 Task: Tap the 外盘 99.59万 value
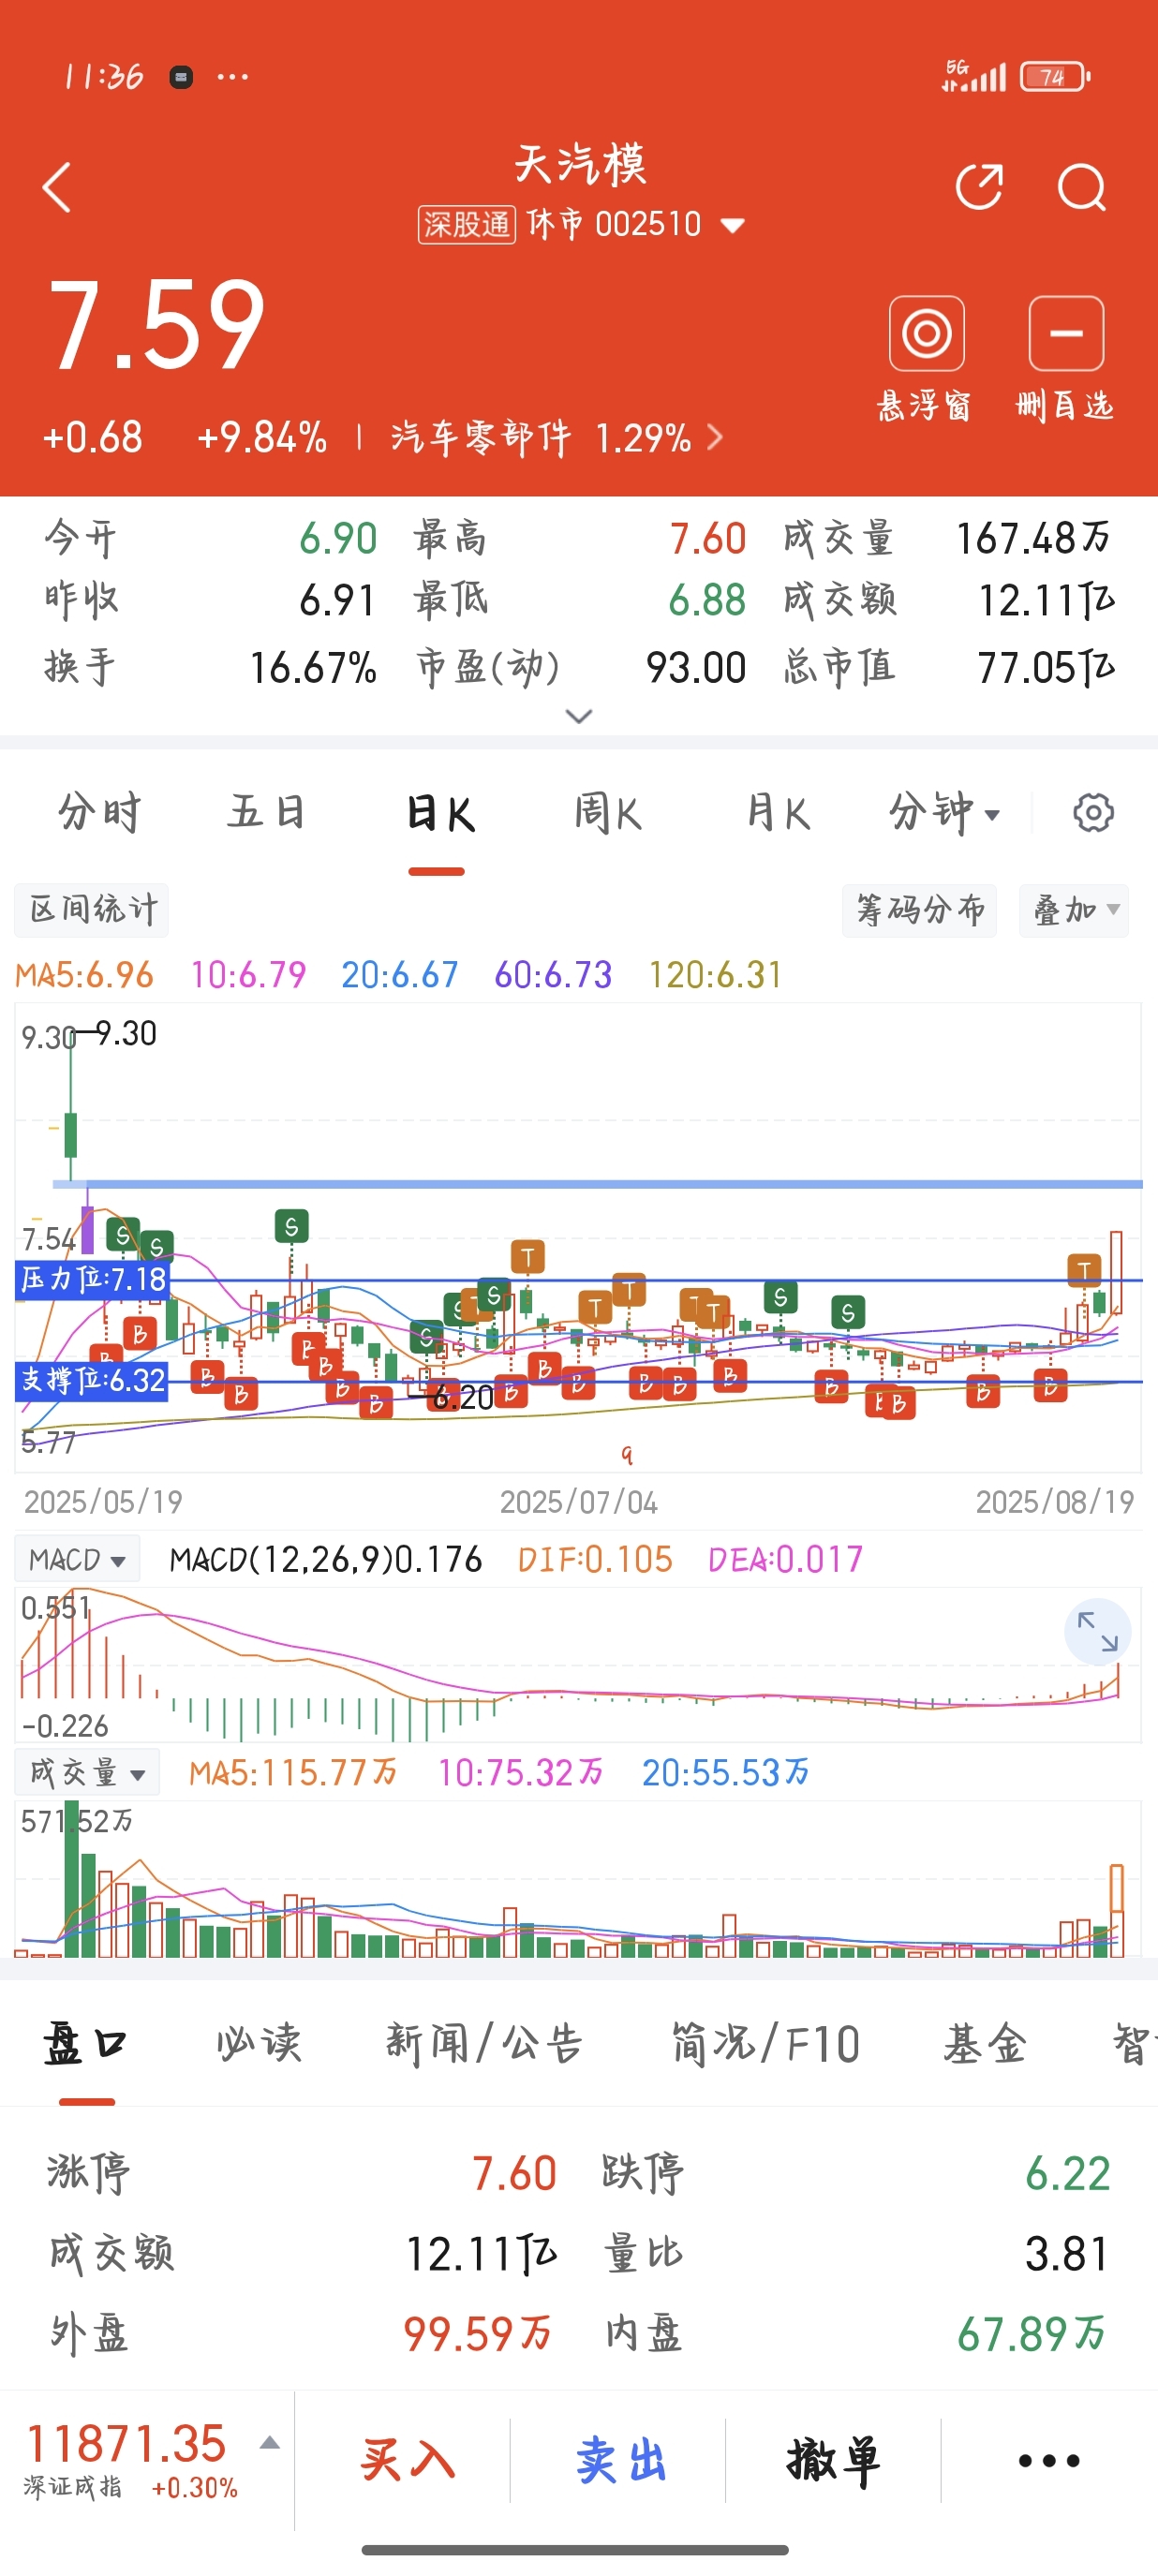point(477,2335)
